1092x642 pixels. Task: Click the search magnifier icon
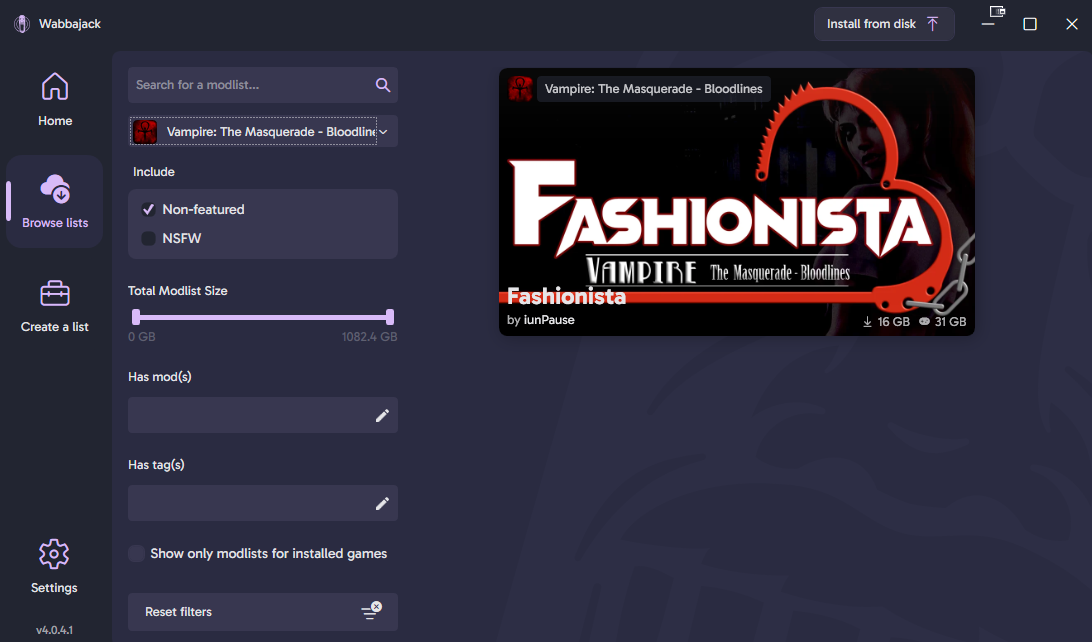(383, 85)
